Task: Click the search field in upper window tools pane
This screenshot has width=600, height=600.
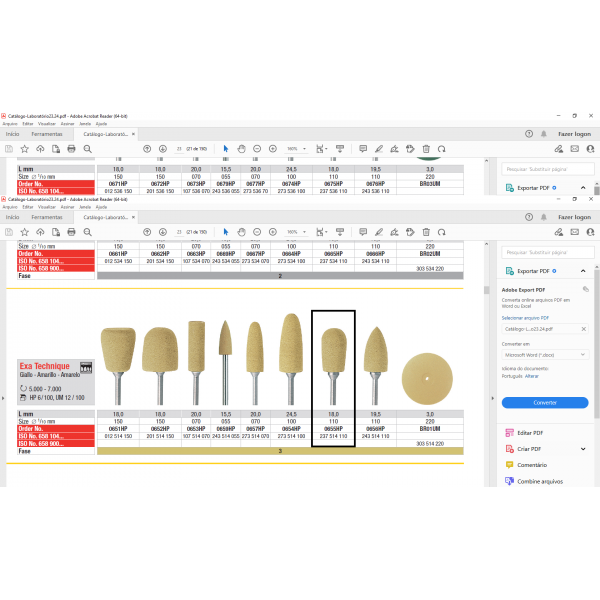Action: click(x=548, y=169)
